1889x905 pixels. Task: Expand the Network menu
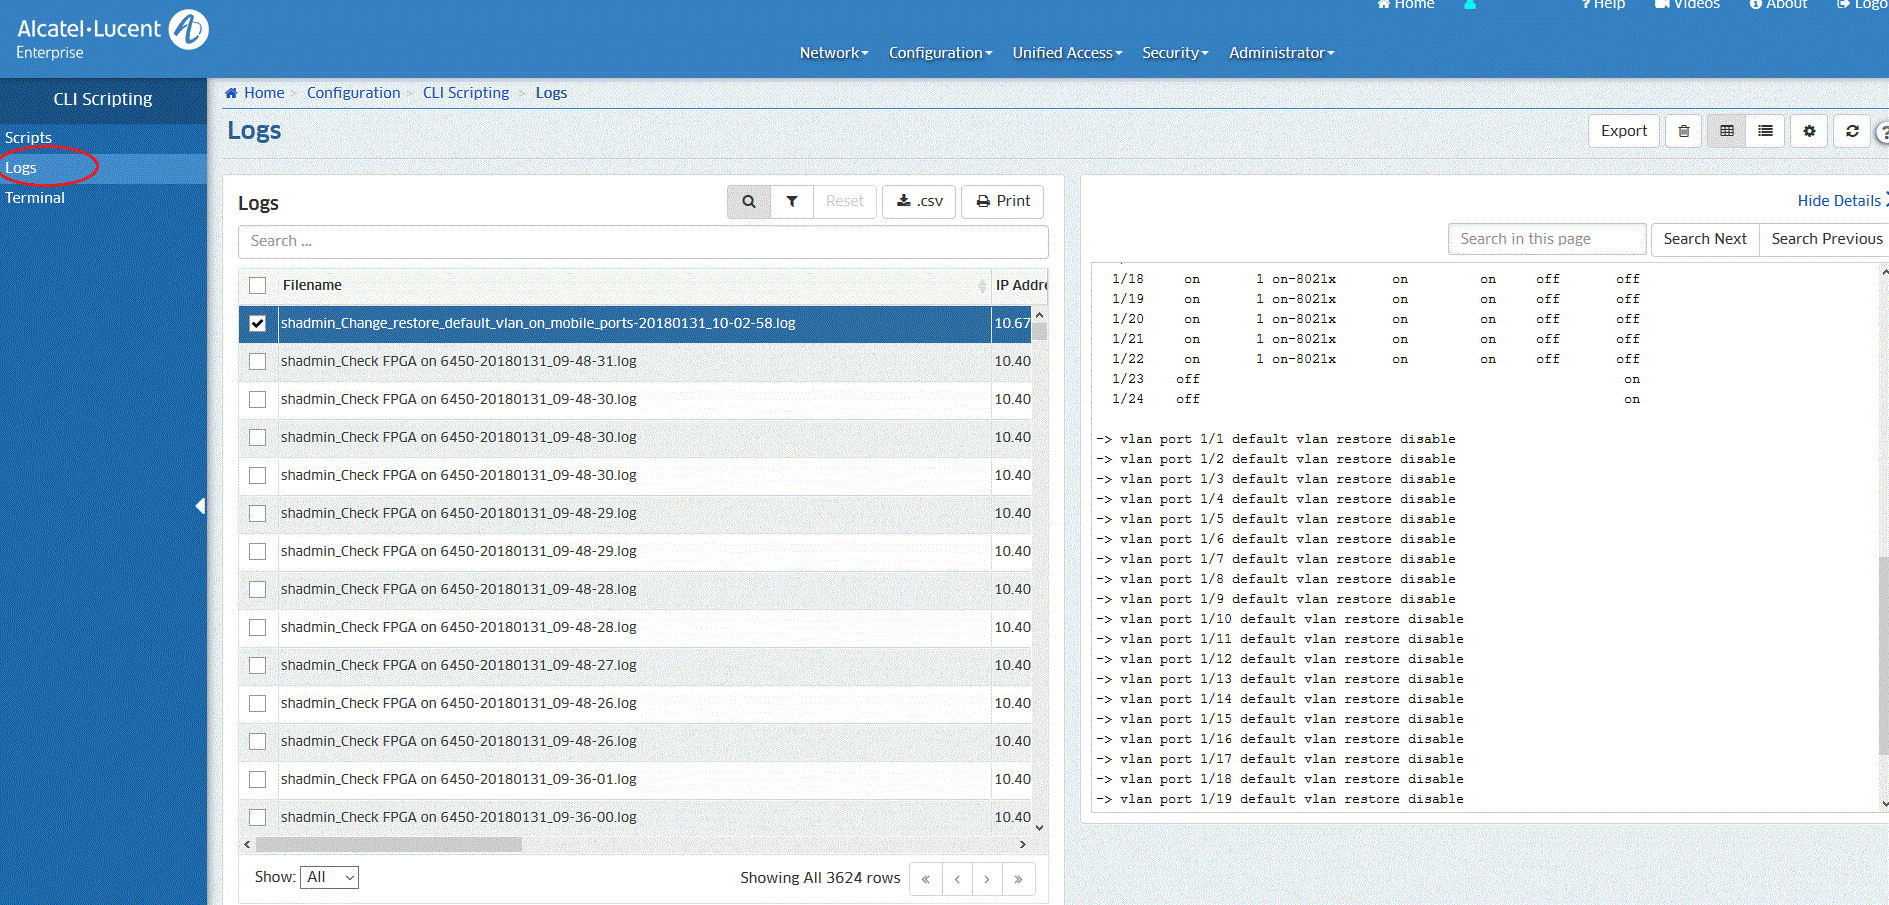(x=833, y=53)
